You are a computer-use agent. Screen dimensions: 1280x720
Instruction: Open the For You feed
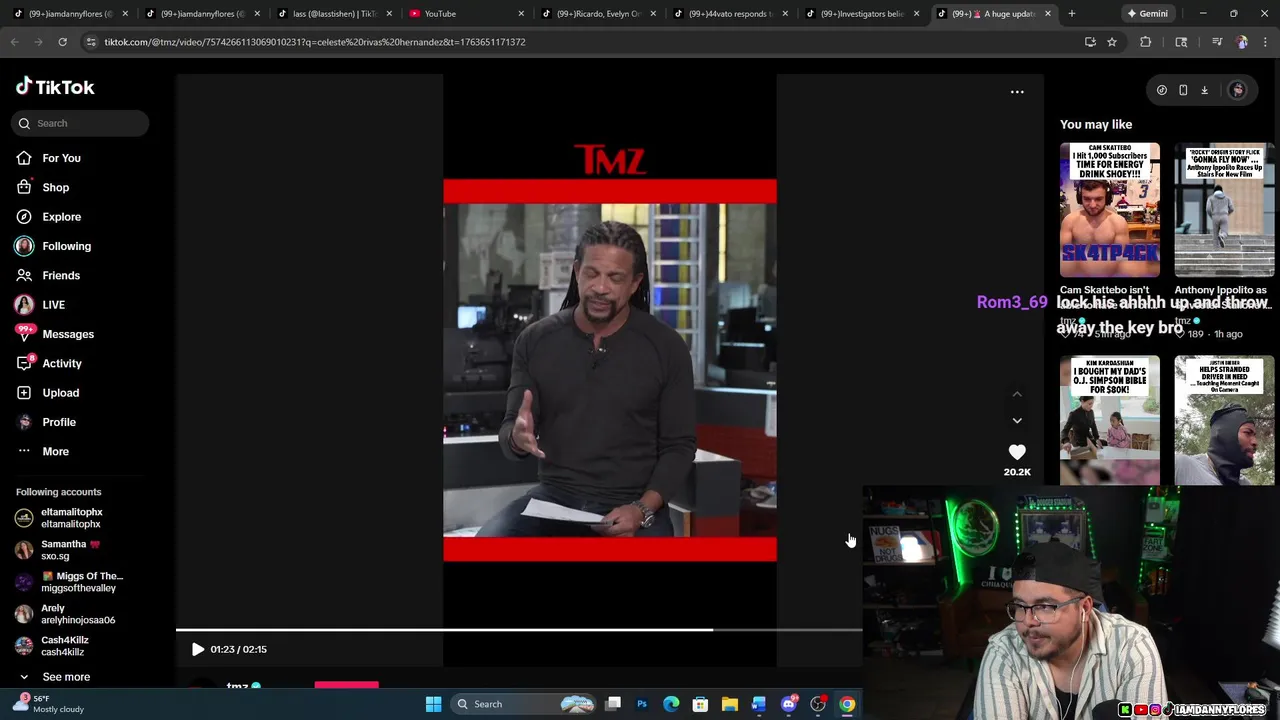(48, 158)
